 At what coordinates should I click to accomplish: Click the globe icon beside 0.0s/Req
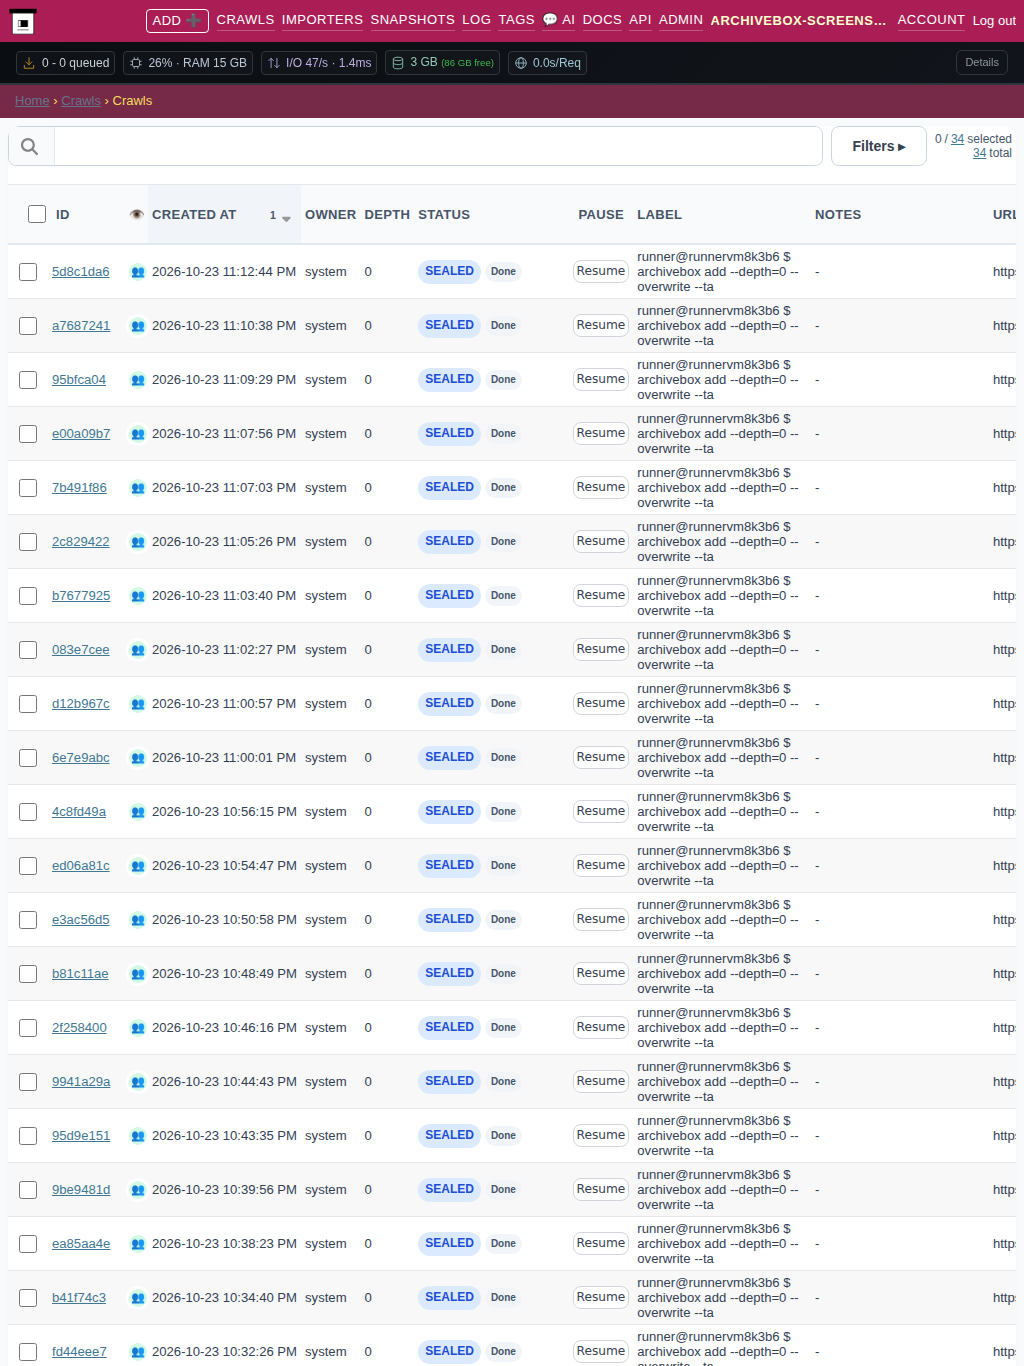[x=521, y=63]
